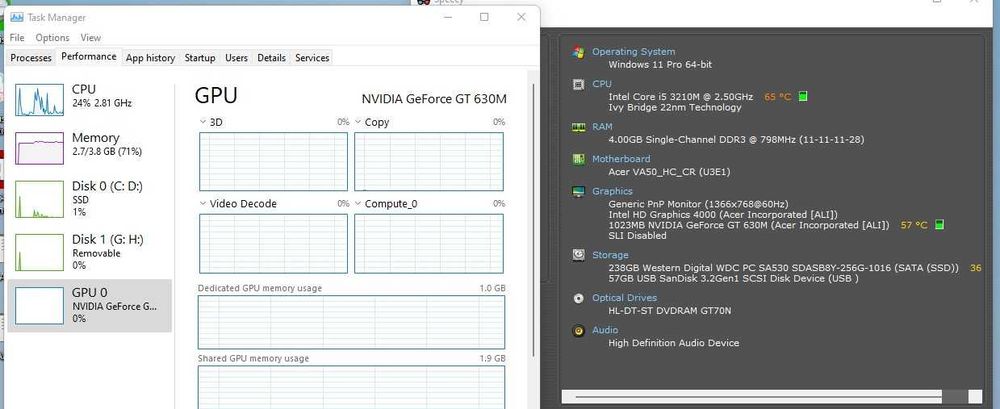
Task: Click the Optical Drives disc icon in Speccy
Action: 578,298
